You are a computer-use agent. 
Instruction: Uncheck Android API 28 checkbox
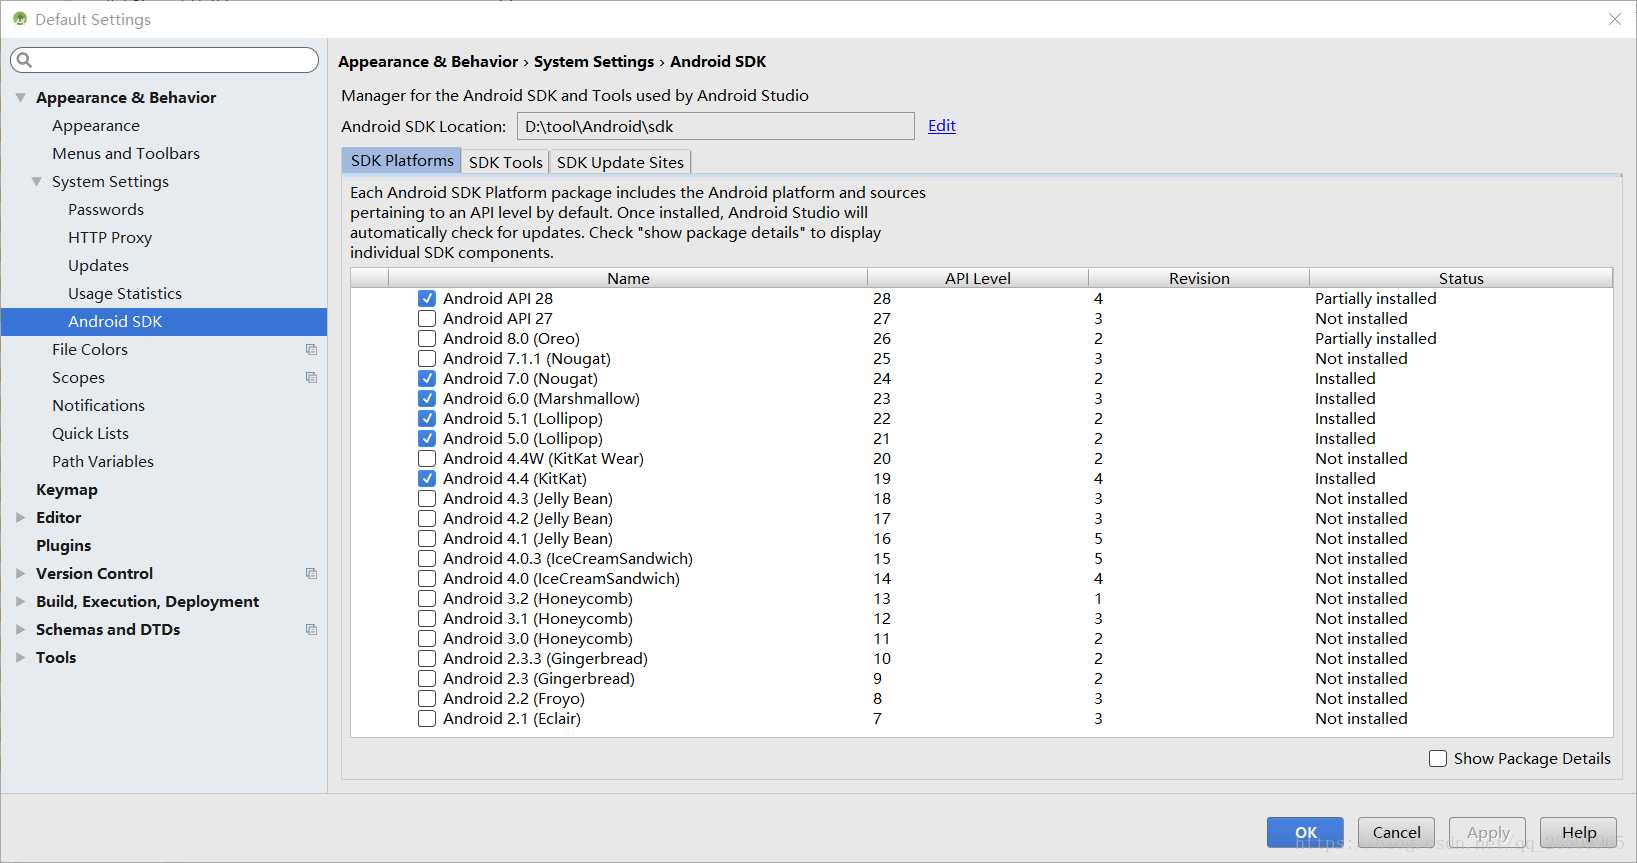pyautogui.click(x=427, y=298)
